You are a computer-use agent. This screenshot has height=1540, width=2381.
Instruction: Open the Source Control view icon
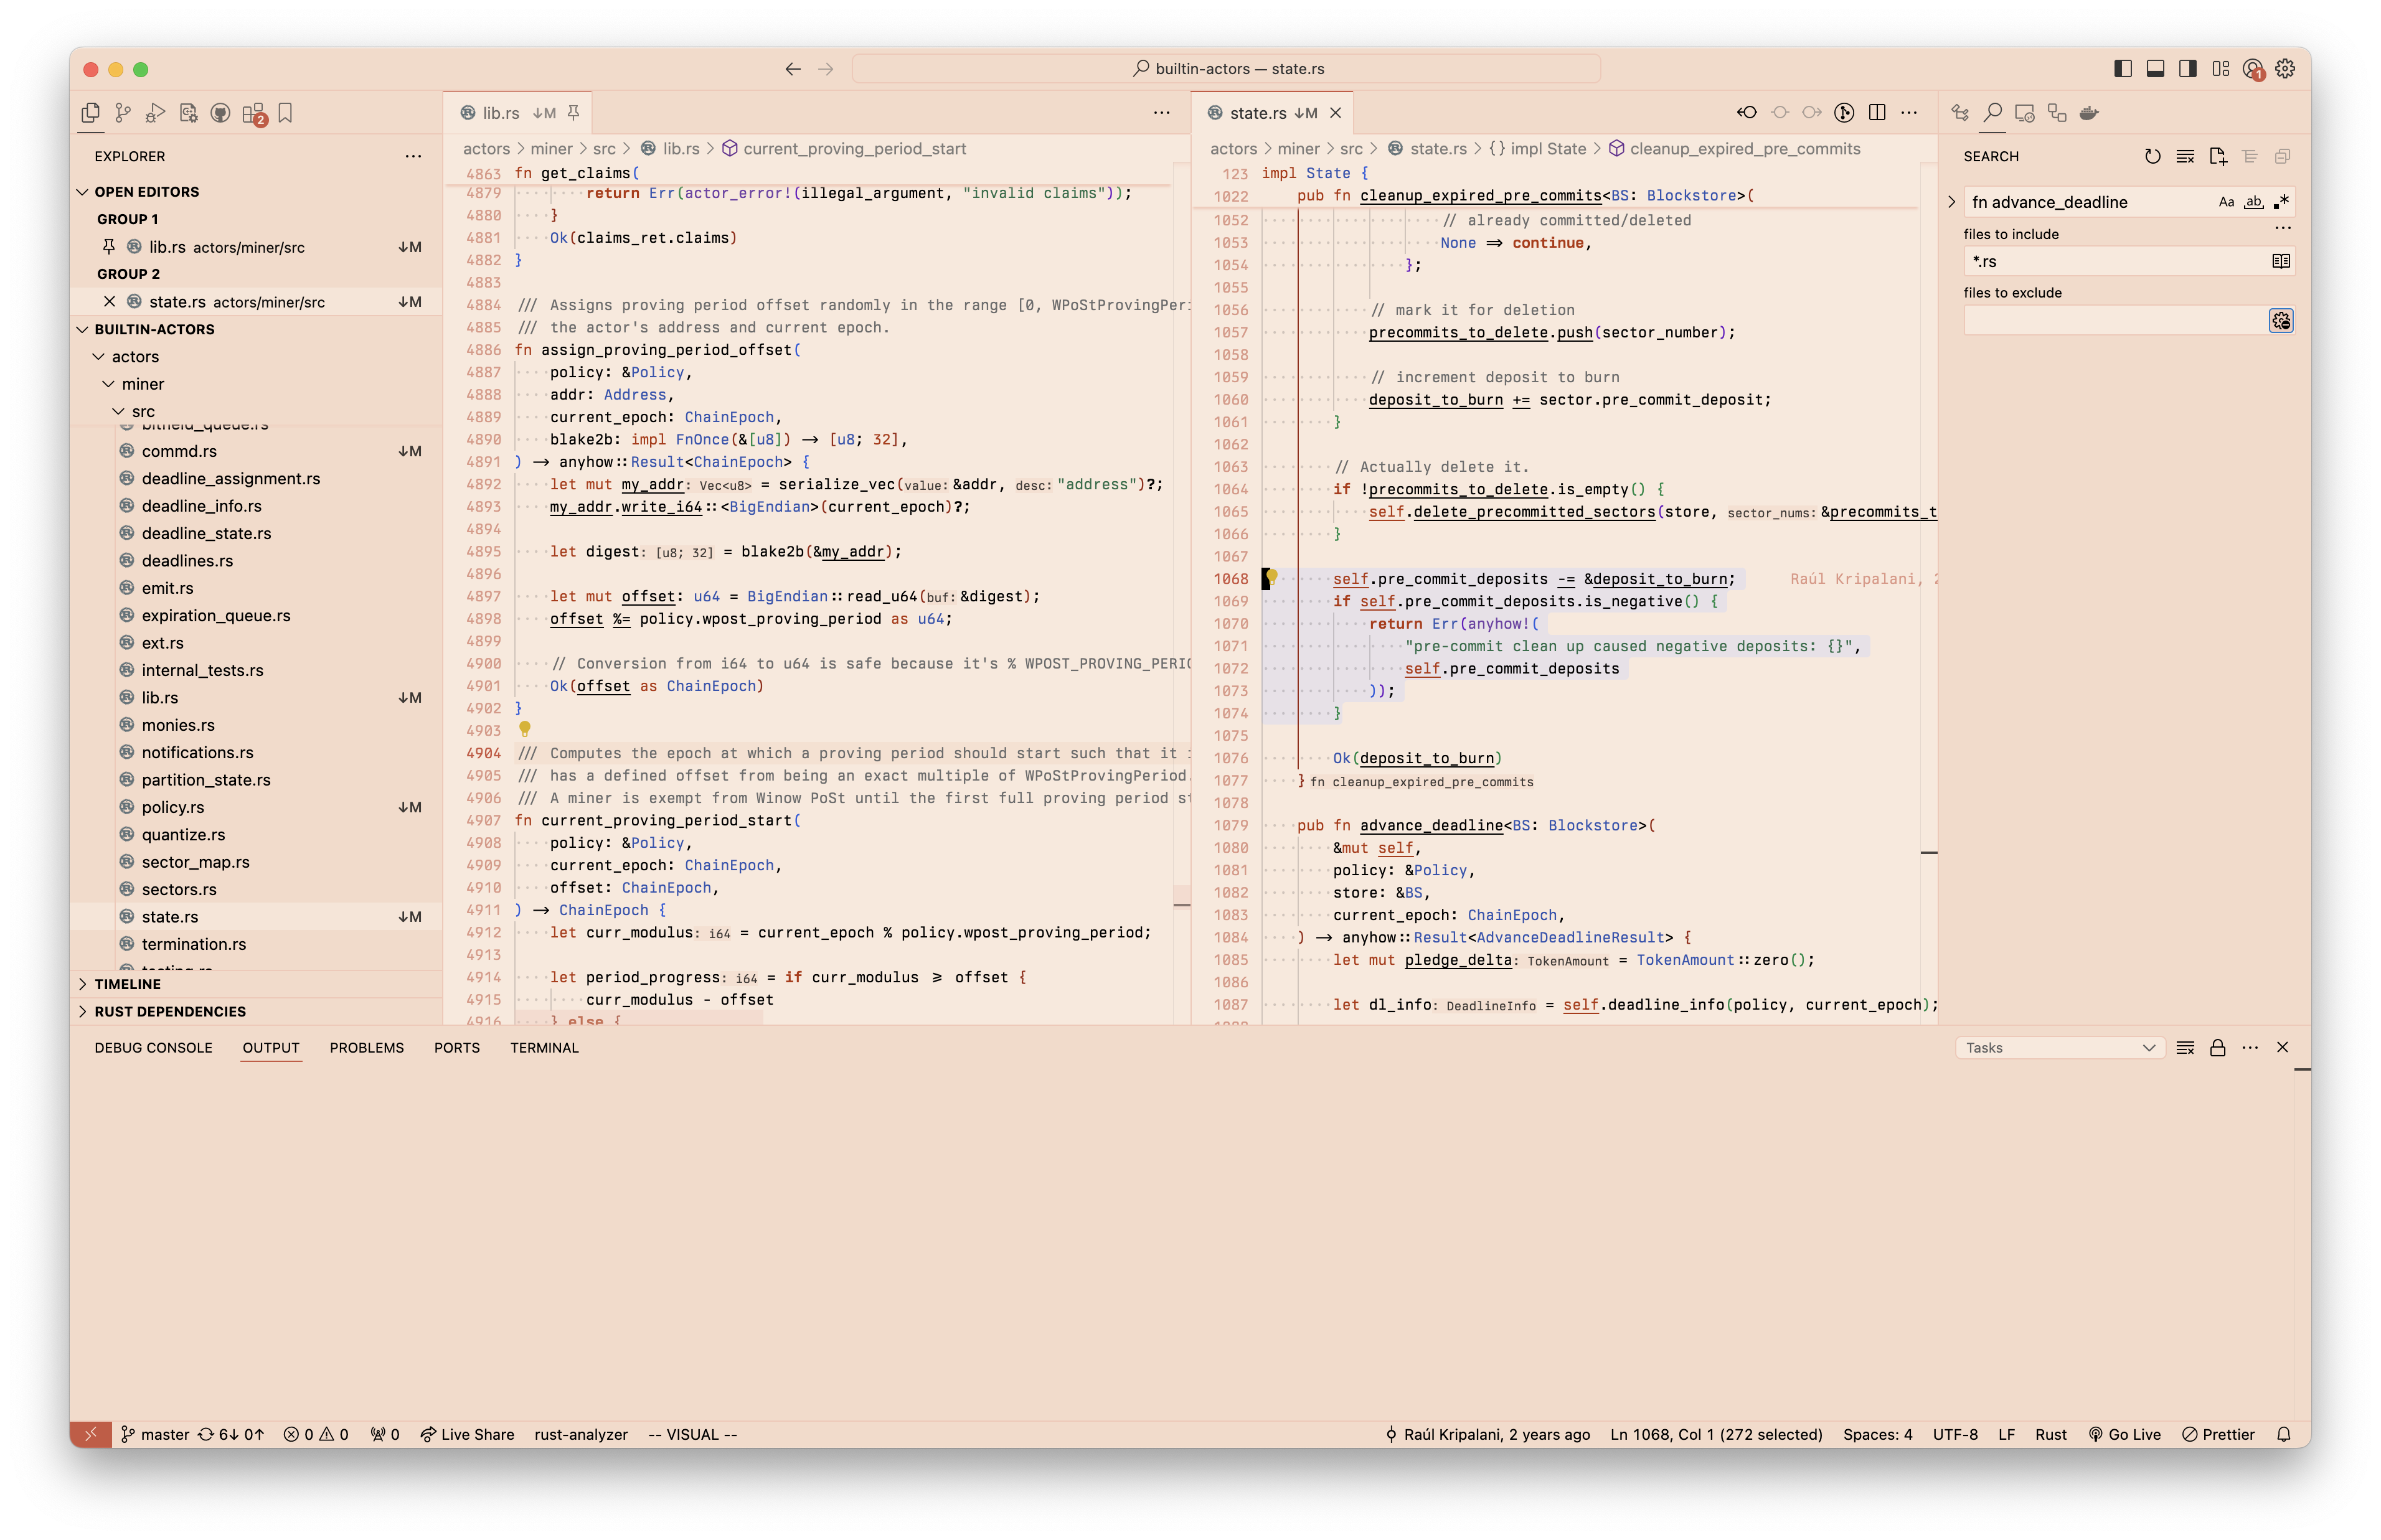(x=123, y=113)
